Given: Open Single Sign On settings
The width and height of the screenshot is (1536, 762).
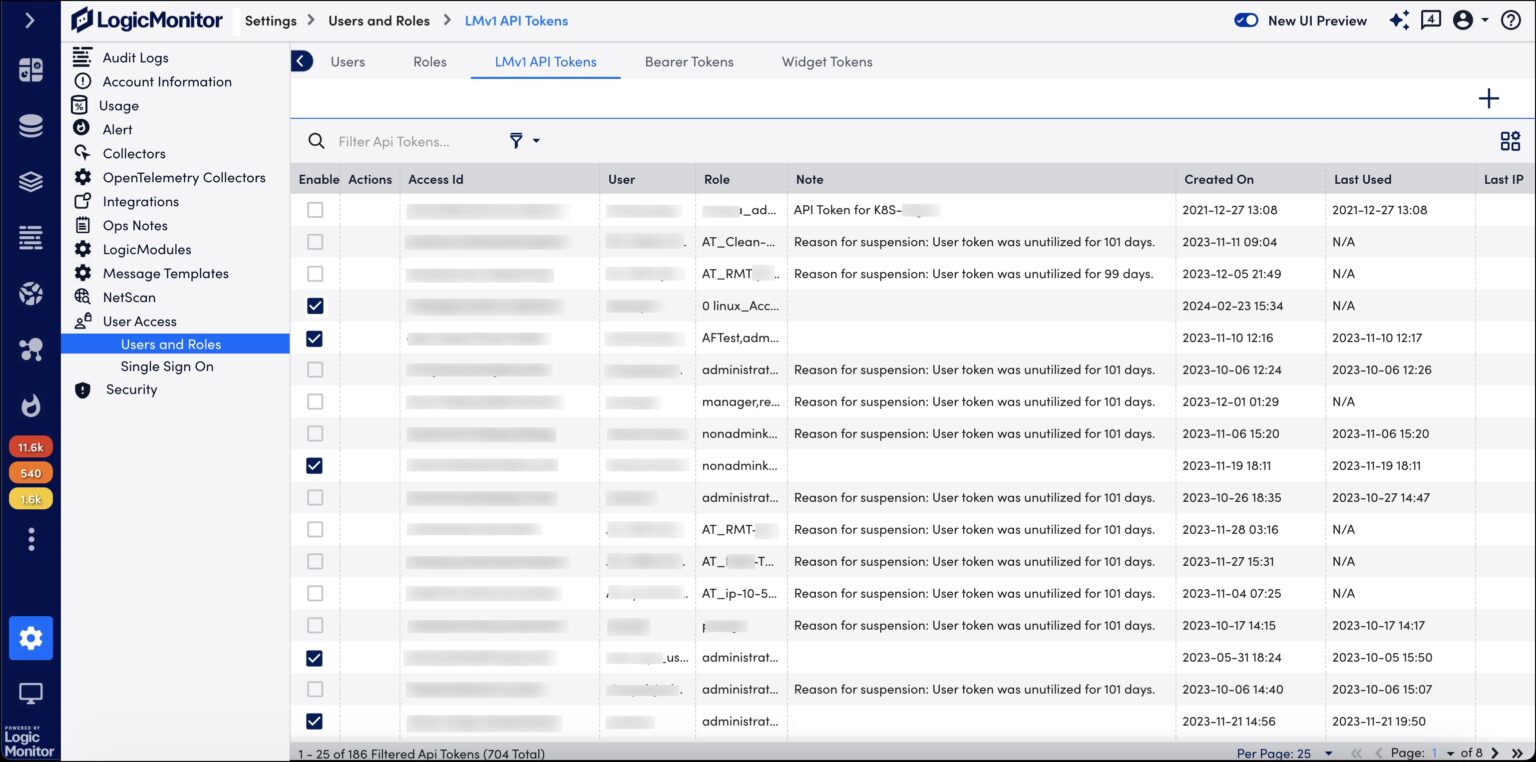Looking at the screenshot, I should [x=167, y=367].
